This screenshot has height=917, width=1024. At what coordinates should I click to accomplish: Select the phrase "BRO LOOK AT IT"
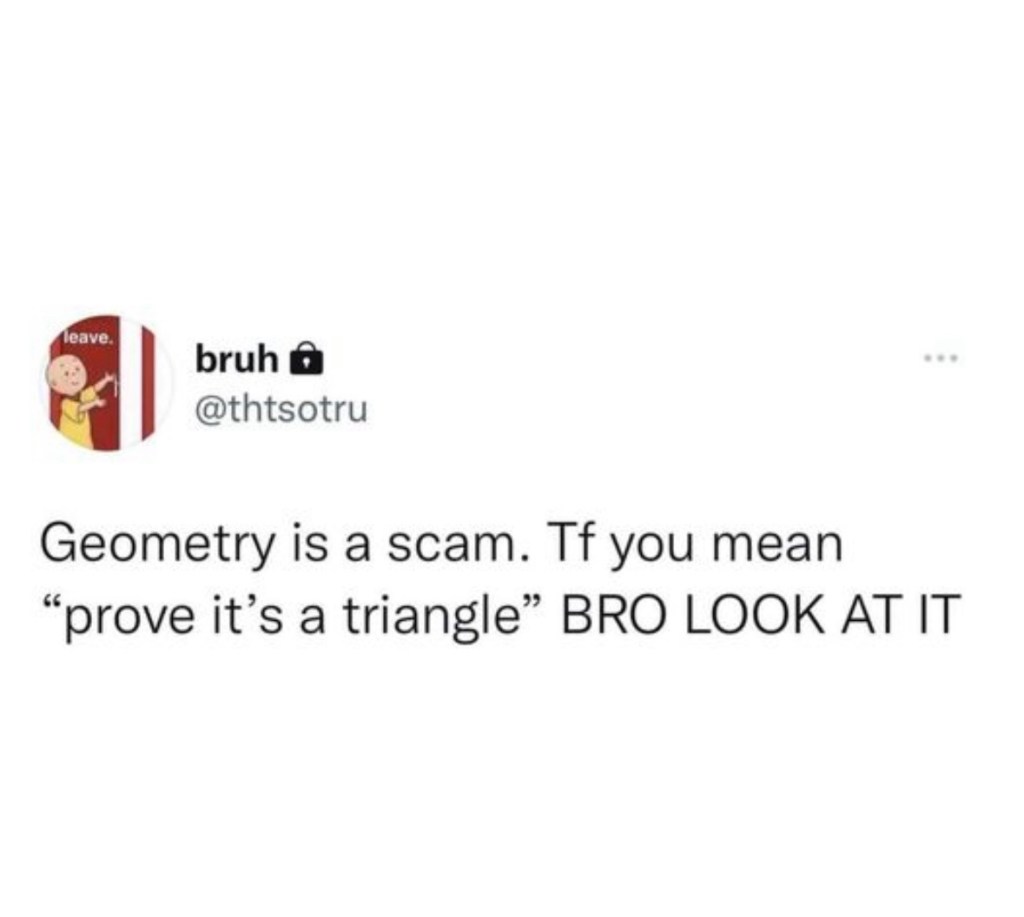click(761, 613)
